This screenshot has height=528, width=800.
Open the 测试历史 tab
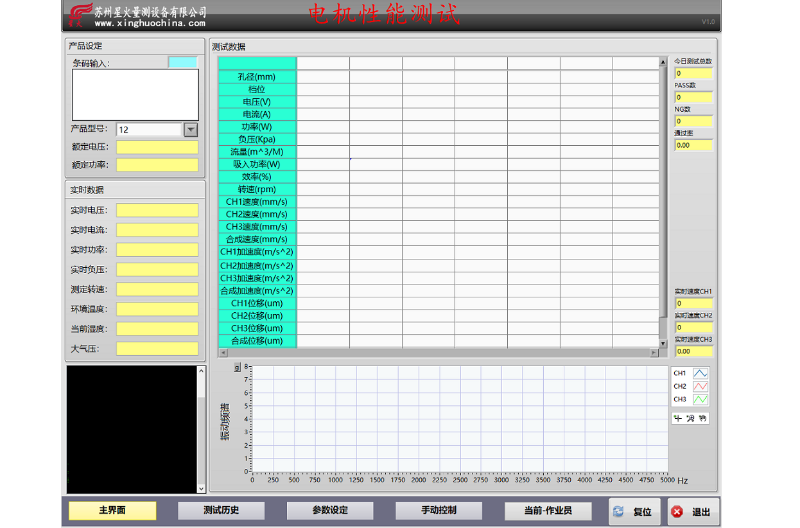point(221,510)
